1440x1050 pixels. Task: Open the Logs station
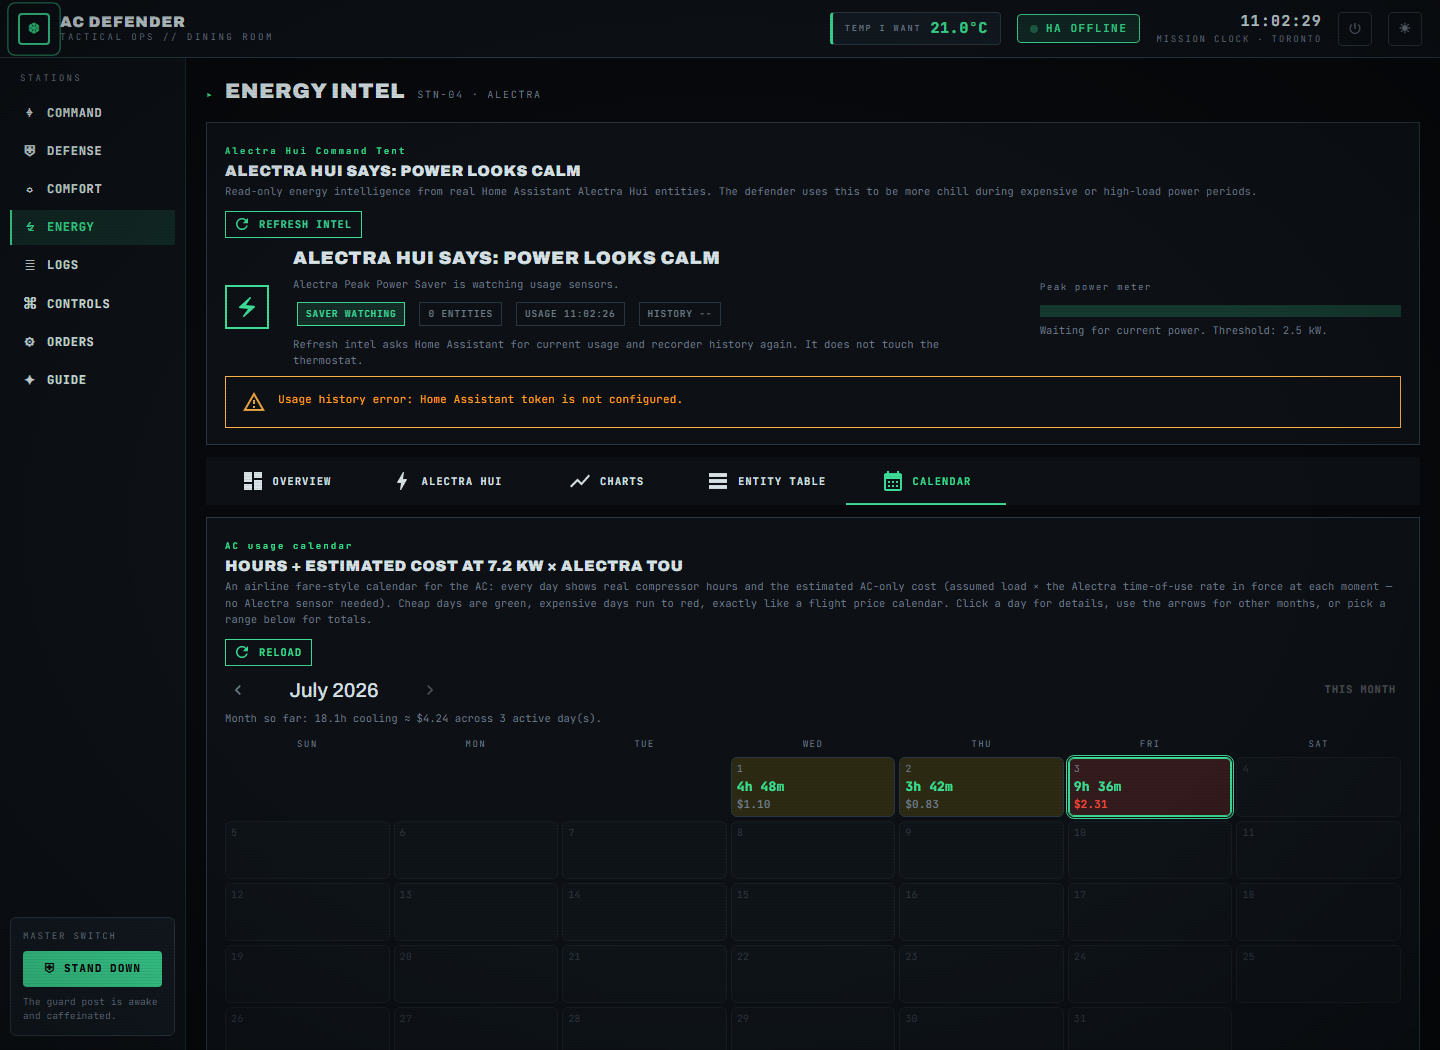pyautogui.click(x=92, y=265)
